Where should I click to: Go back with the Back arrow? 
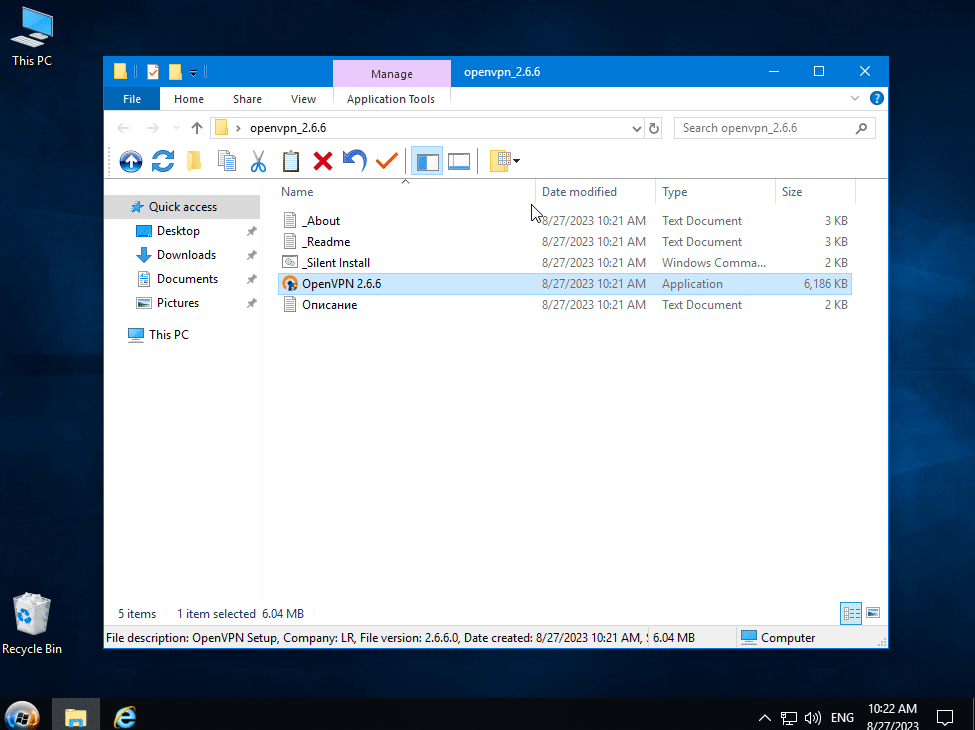[123, 128]
